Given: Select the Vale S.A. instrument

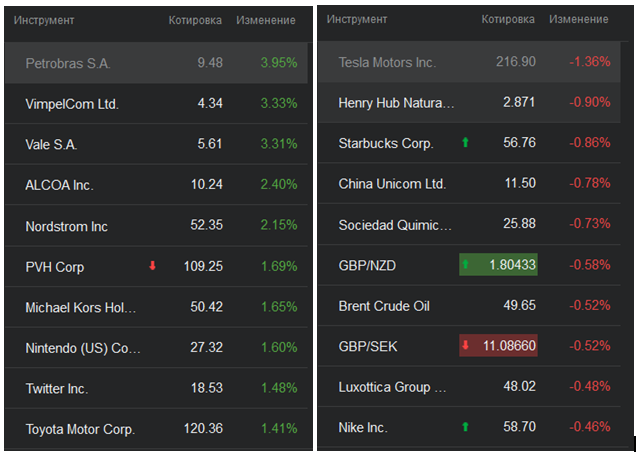Looking at the screenshot, I should 52,144.
